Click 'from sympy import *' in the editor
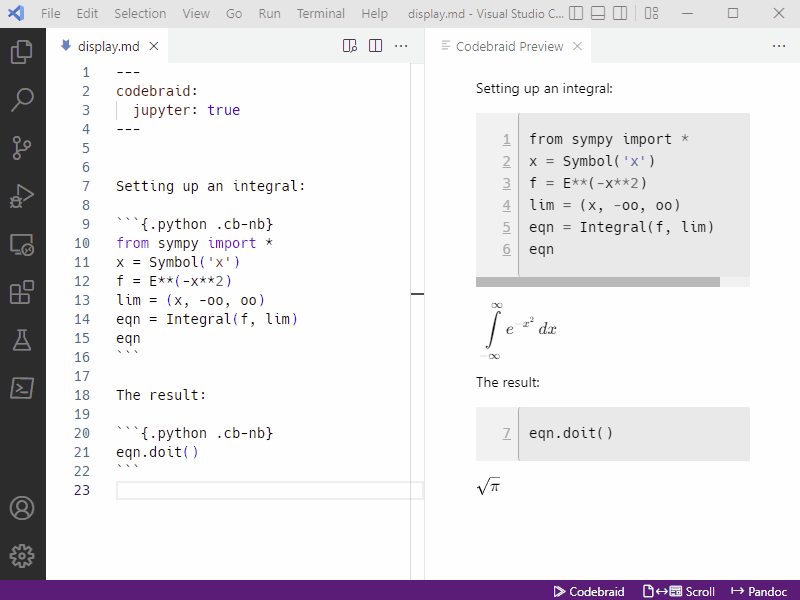 pos(194,243)
